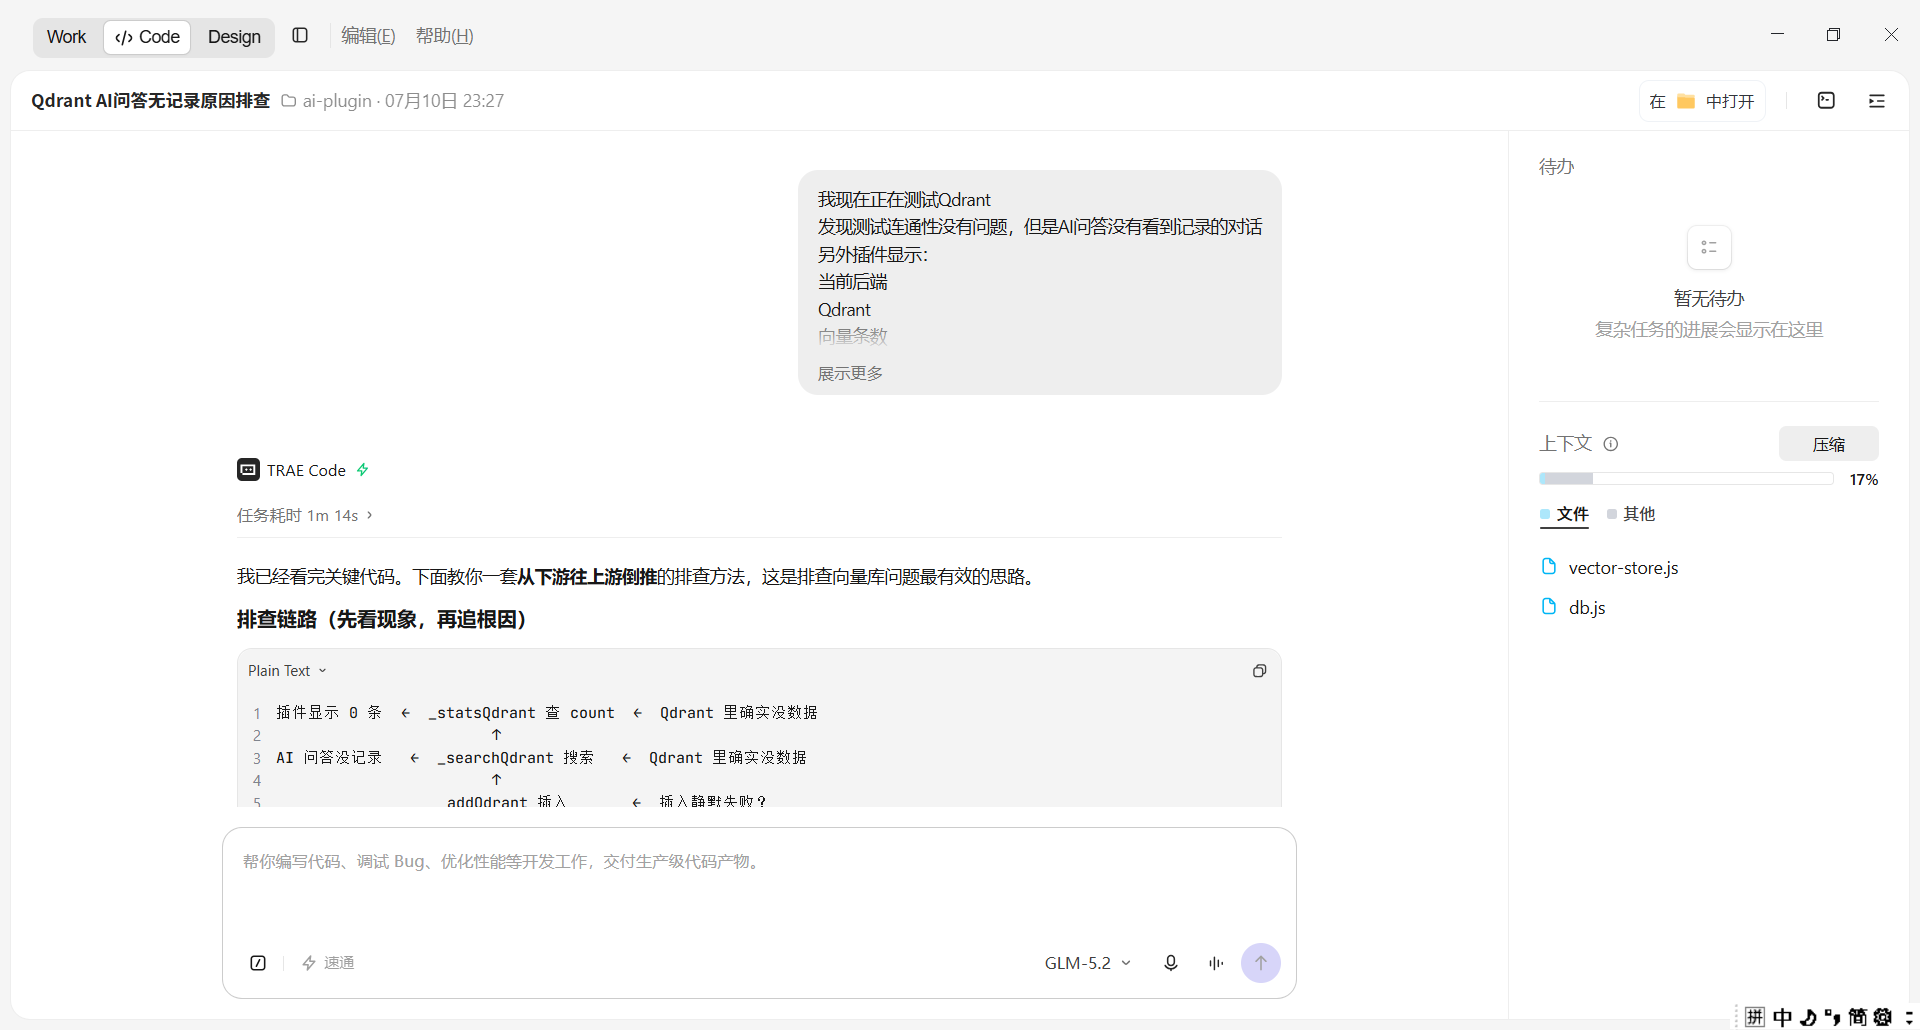Click the conversation title Qdrant AI问答无记录原因排查
The image size is (1920, 1030).
coord(151,101)
